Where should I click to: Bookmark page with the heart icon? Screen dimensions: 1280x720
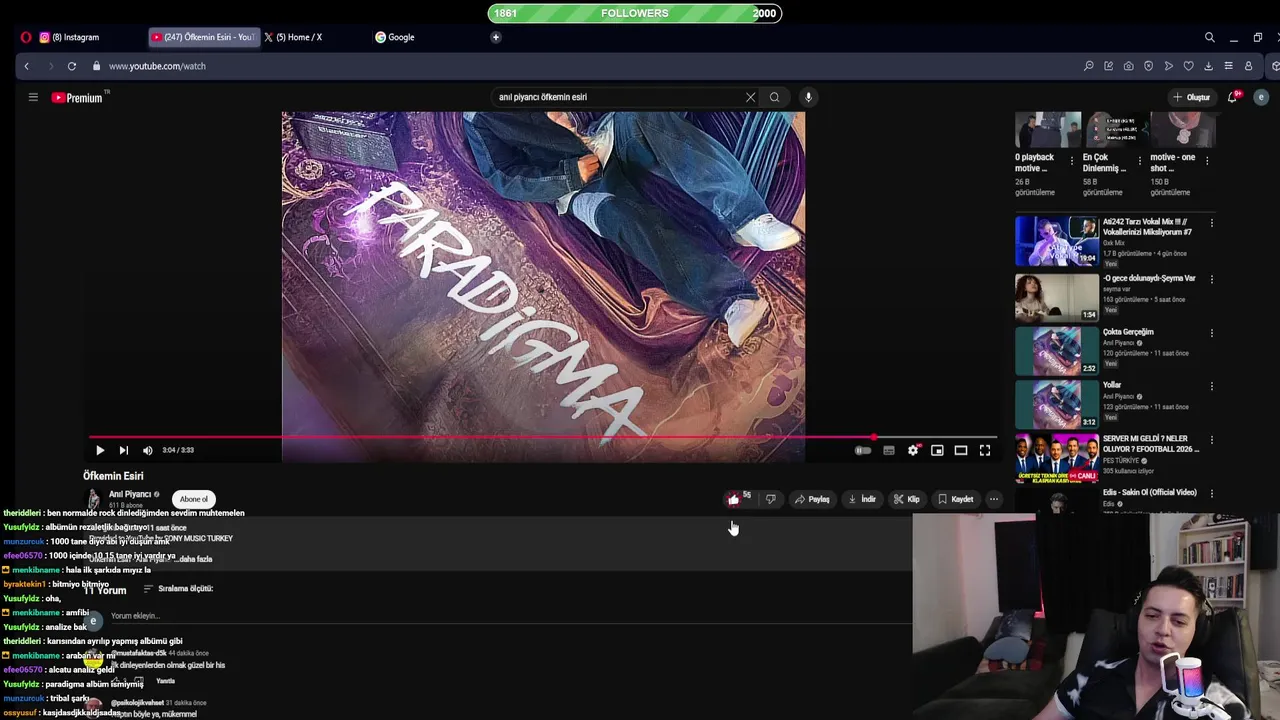[1189, 66]
